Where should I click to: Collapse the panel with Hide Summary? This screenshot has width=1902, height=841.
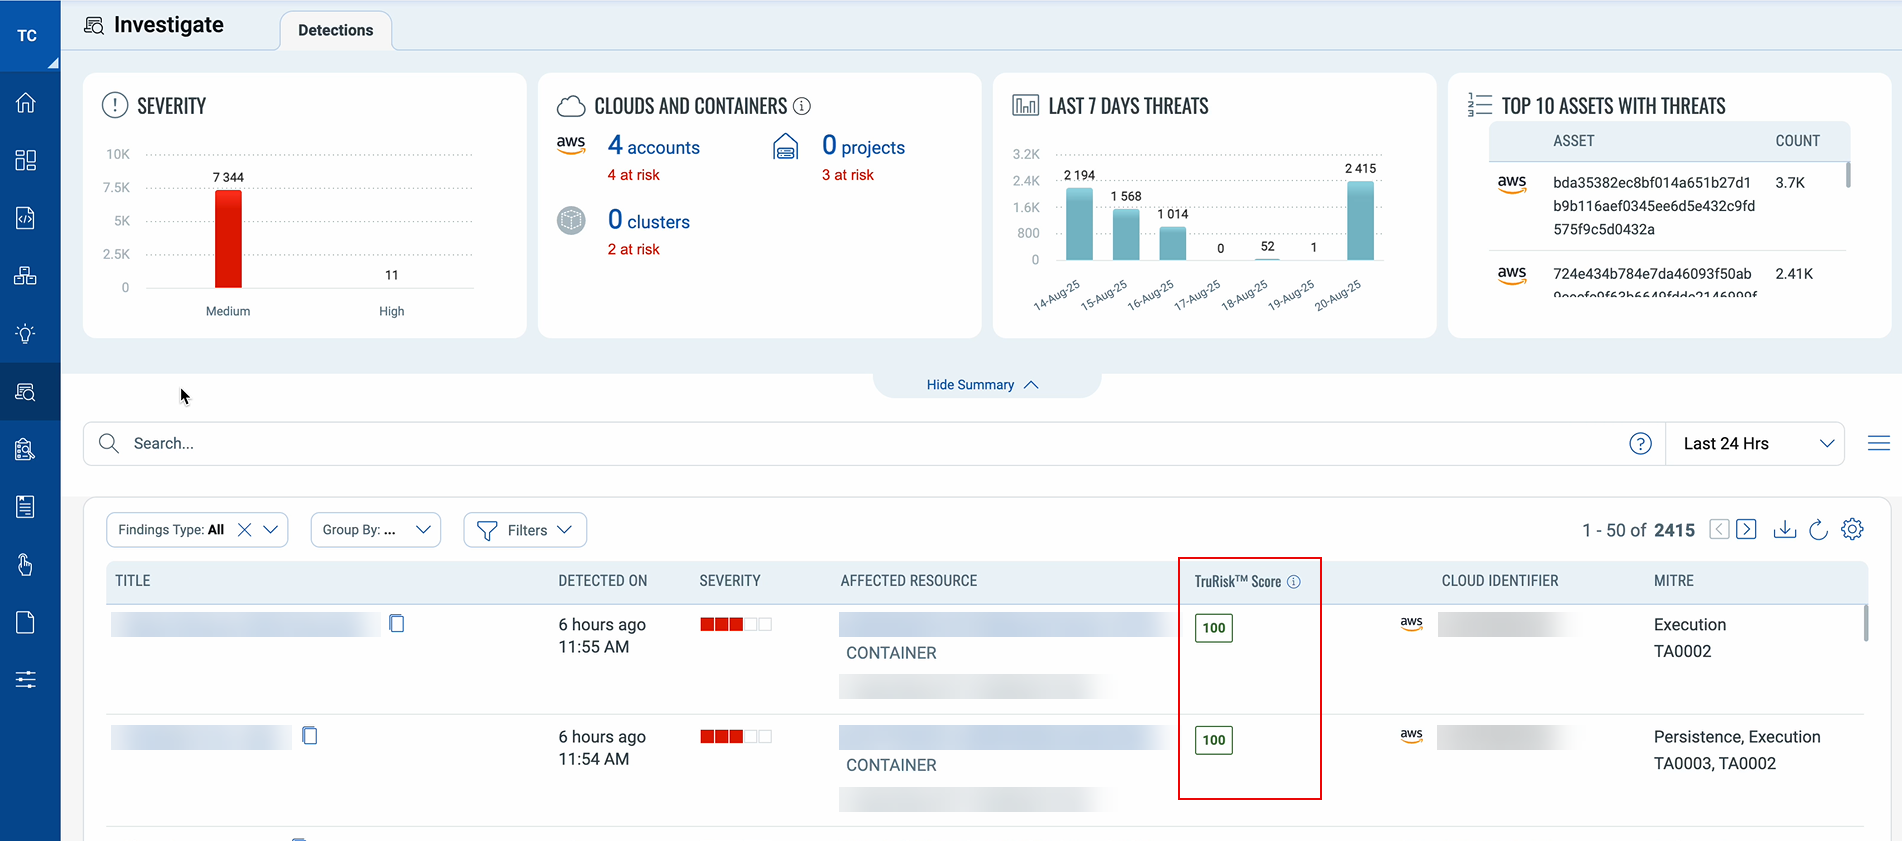pos(982,385)
